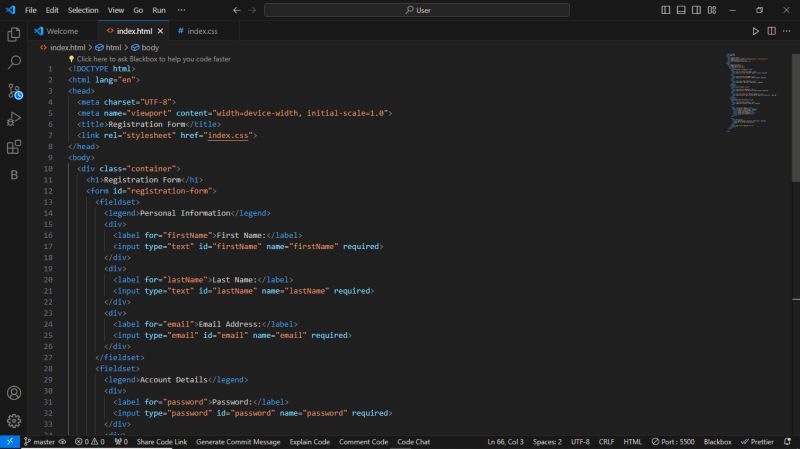The image size is (800, 449).
Task: Change line ending via CRLF
Action: click(x=606, y=442)
